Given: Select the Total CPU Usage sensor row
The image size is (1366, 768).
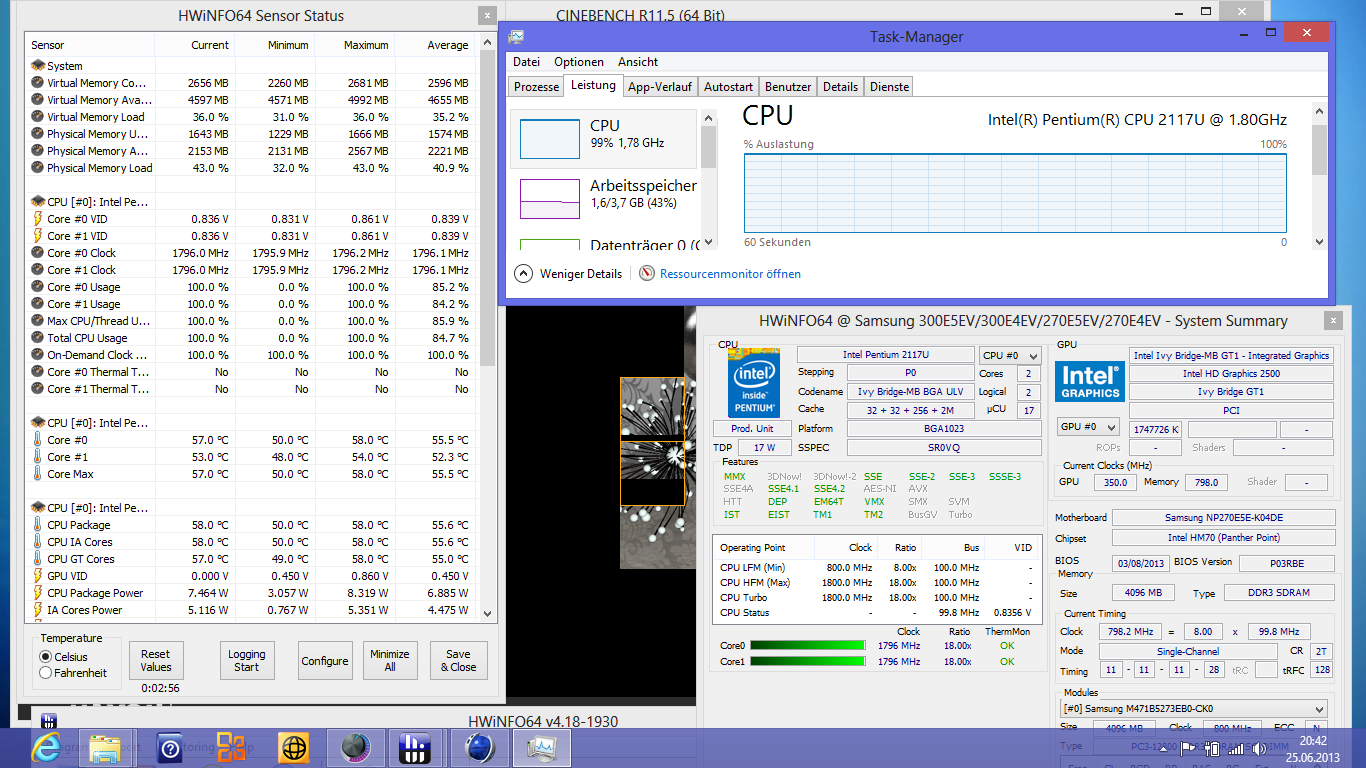Looking at the screenshot, I should pos(250,338).
